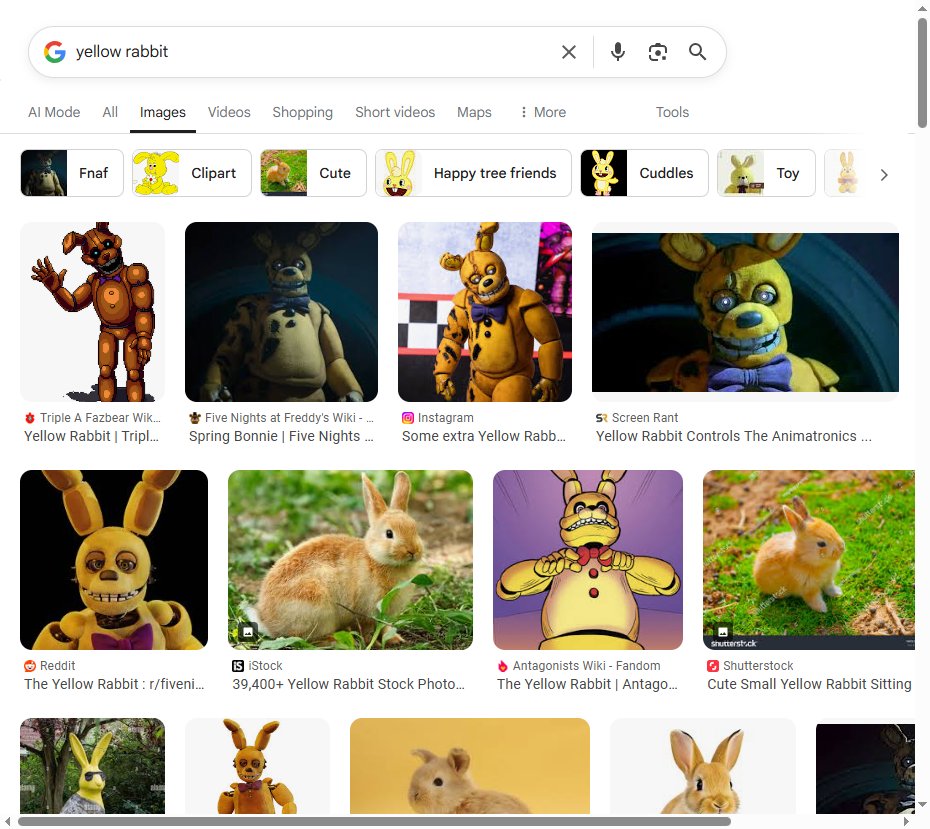Open "39,400+ Yellow Rabbit Stock Photo" title

click(348, 684)
